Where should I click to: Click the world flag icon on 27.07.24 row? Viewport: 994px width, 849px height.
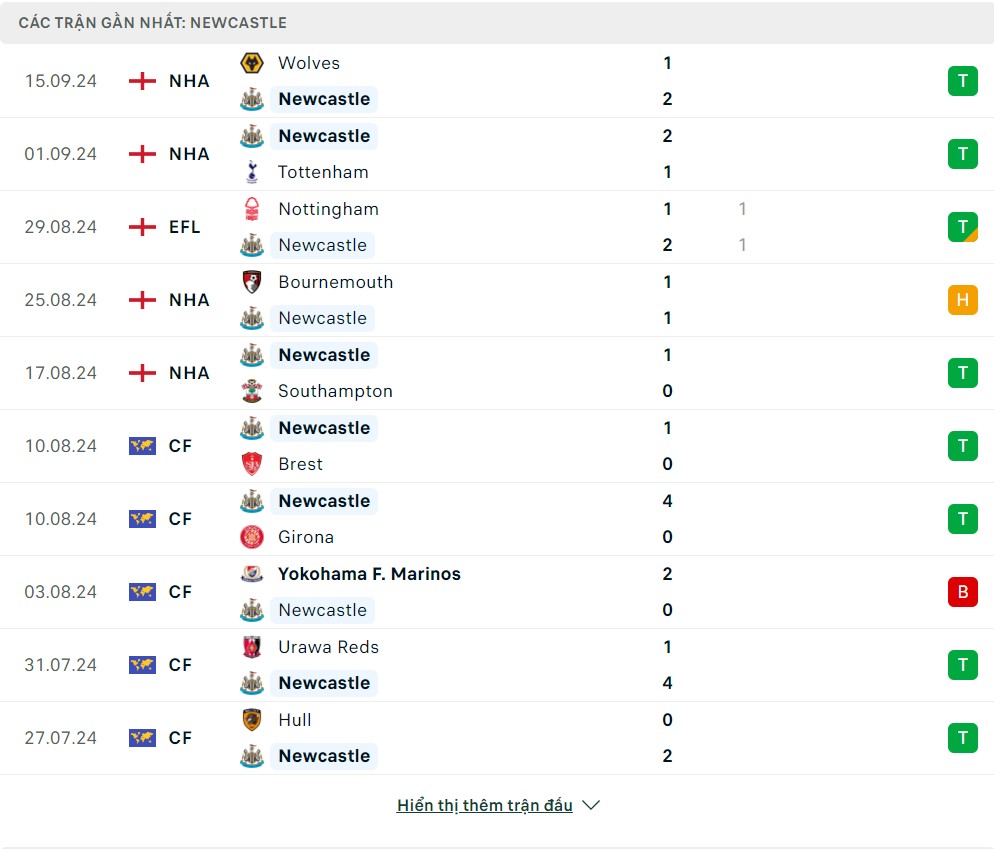pos(143,738)
